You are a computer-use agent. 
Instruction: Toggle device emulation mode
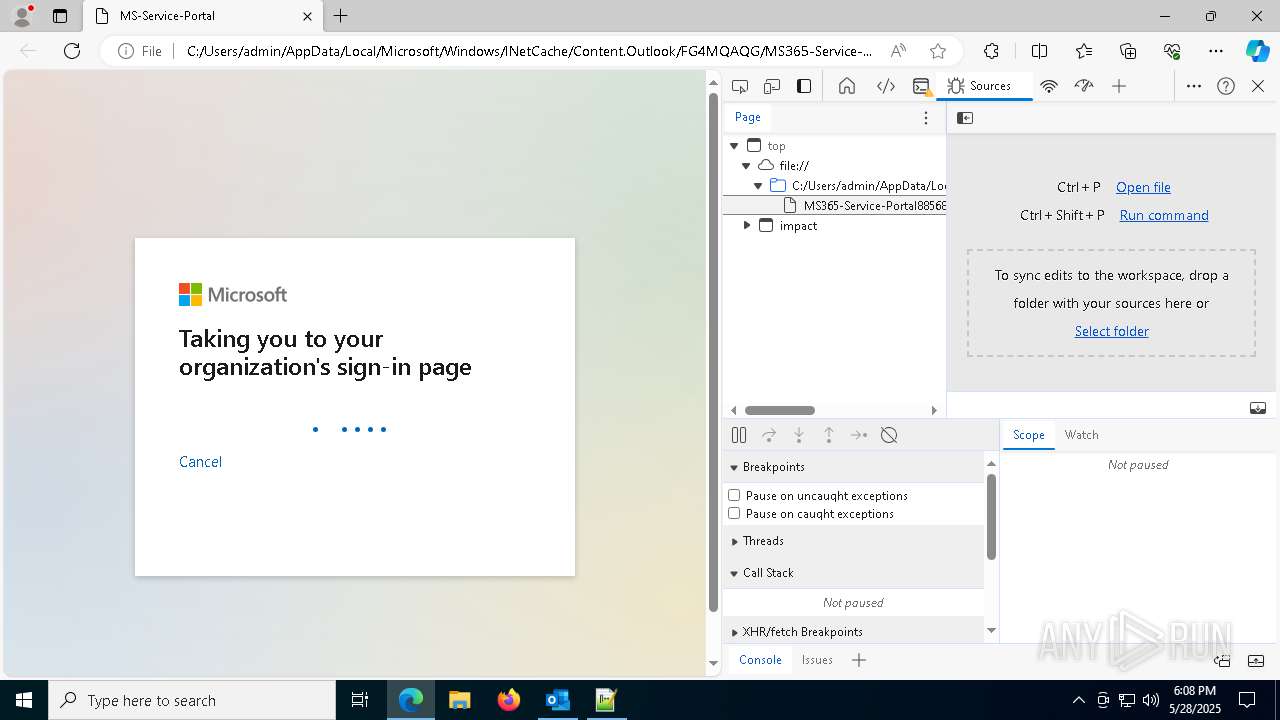click(x=772, y=86)
